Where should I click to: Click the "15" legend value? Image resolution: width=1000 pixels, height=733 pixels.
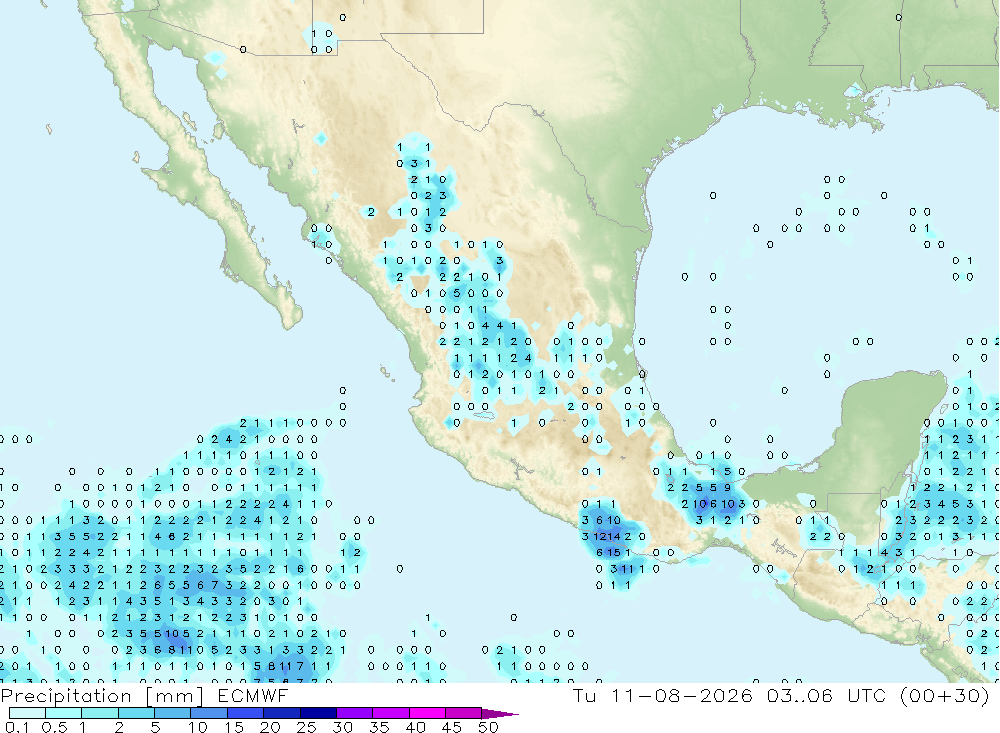click(234, 727)
